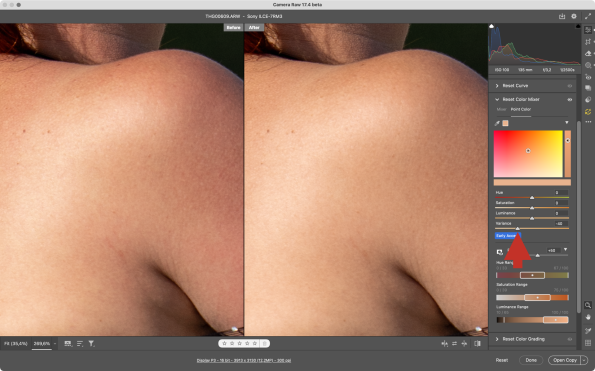Collapse the Color Mixer panel
Image resolution: width=595 pixels, height=371 pixels.
(497, 99)
